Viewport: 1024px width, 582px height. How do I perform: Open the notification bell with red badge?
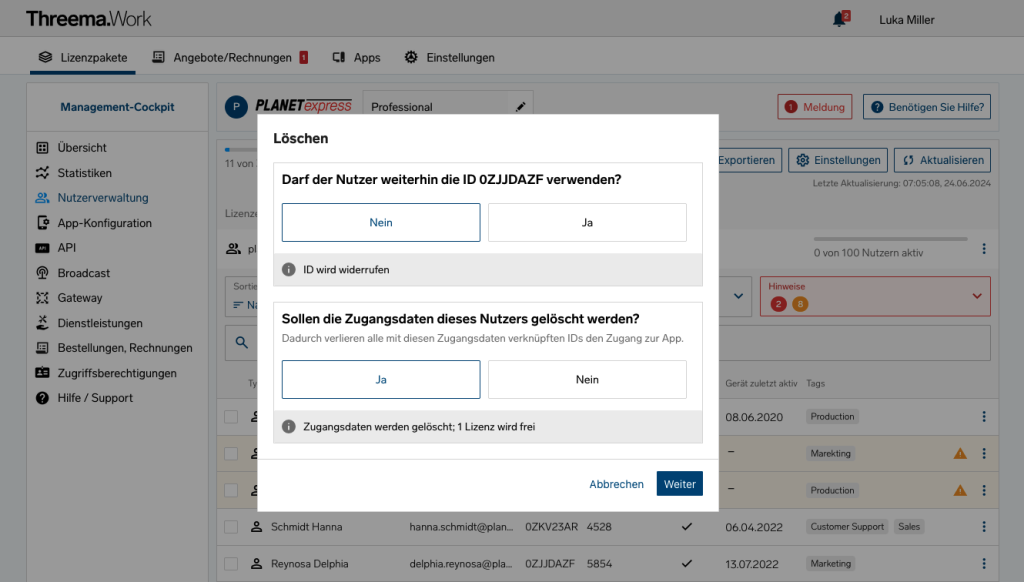838,17
